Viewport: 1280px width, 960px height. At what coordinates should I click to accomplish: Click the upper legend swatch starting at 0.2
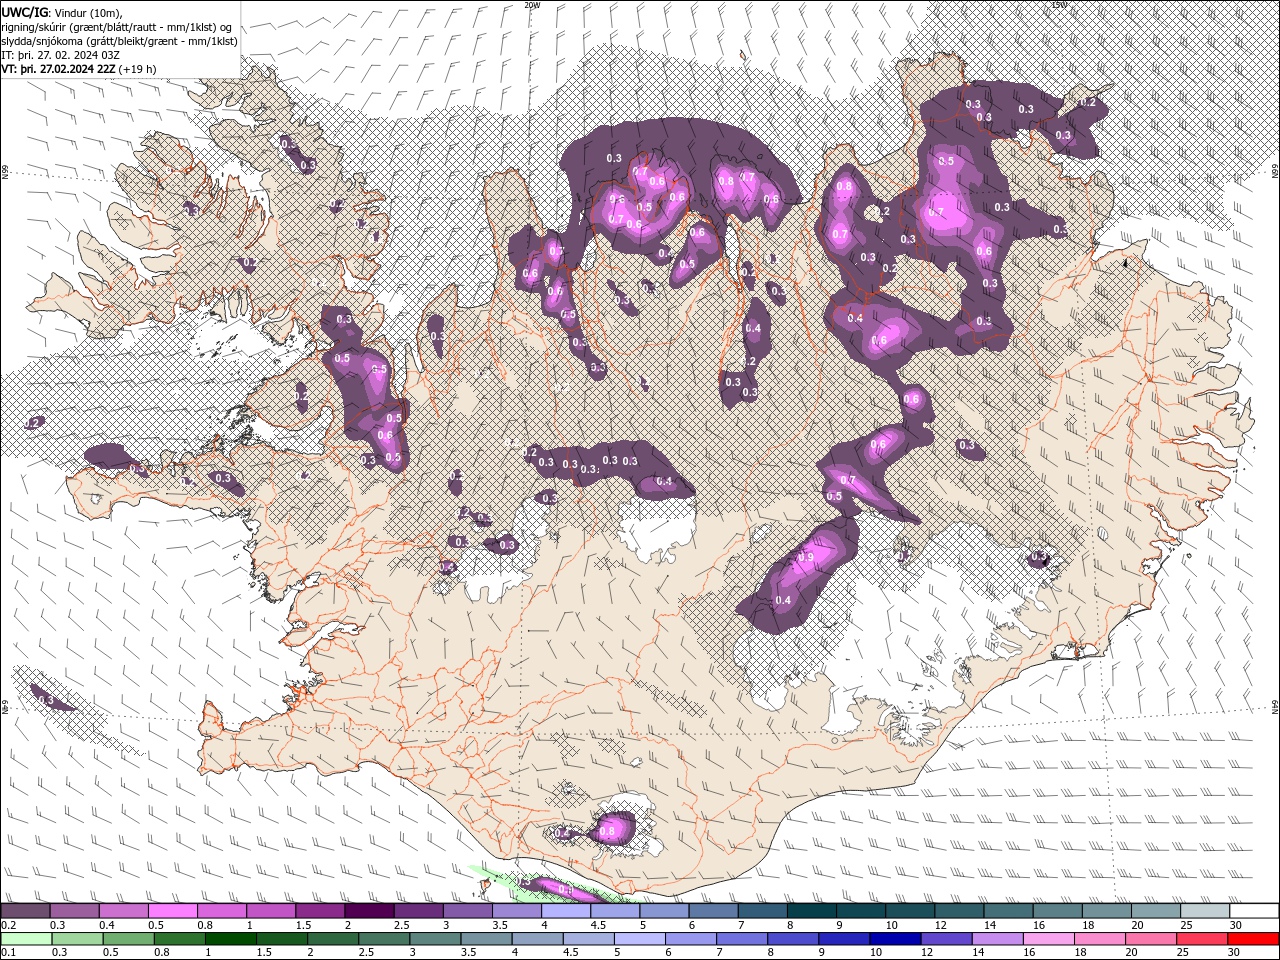pos(25,911)
